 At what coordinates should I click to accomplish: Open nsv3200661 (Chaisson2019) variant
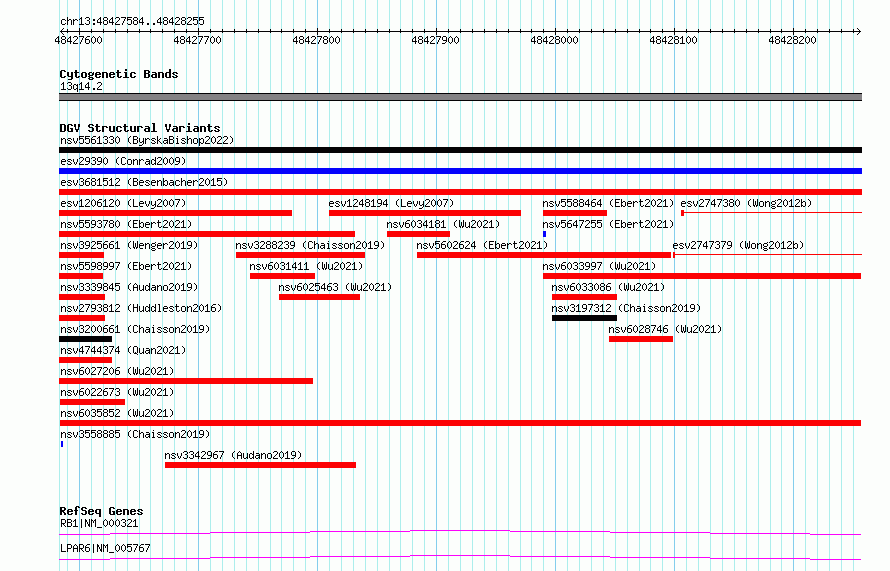(135, 329)
